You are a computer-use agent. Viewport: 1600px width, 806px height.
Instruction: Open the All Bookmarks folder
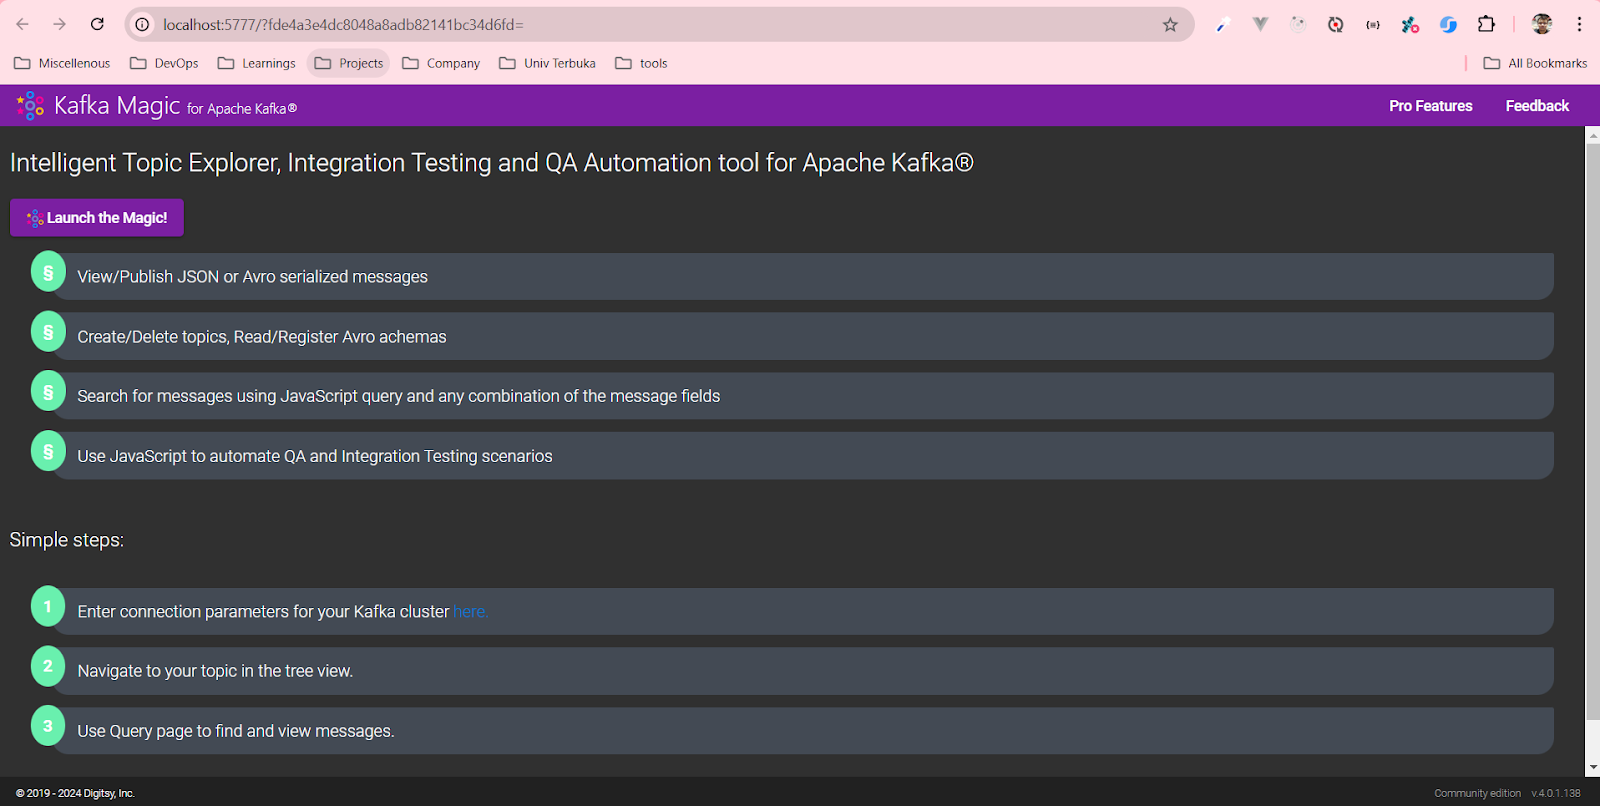tap(1536, 63)
